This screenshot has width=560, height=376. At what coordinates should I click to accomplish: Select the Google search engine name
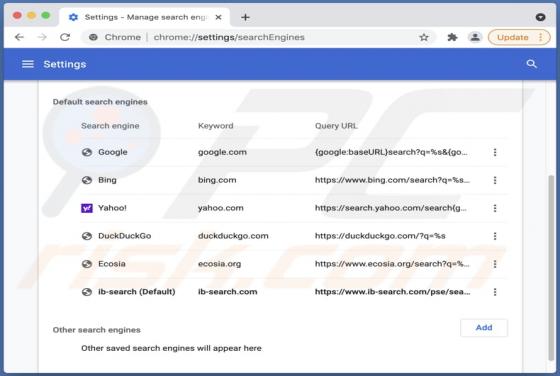(113, 152)
